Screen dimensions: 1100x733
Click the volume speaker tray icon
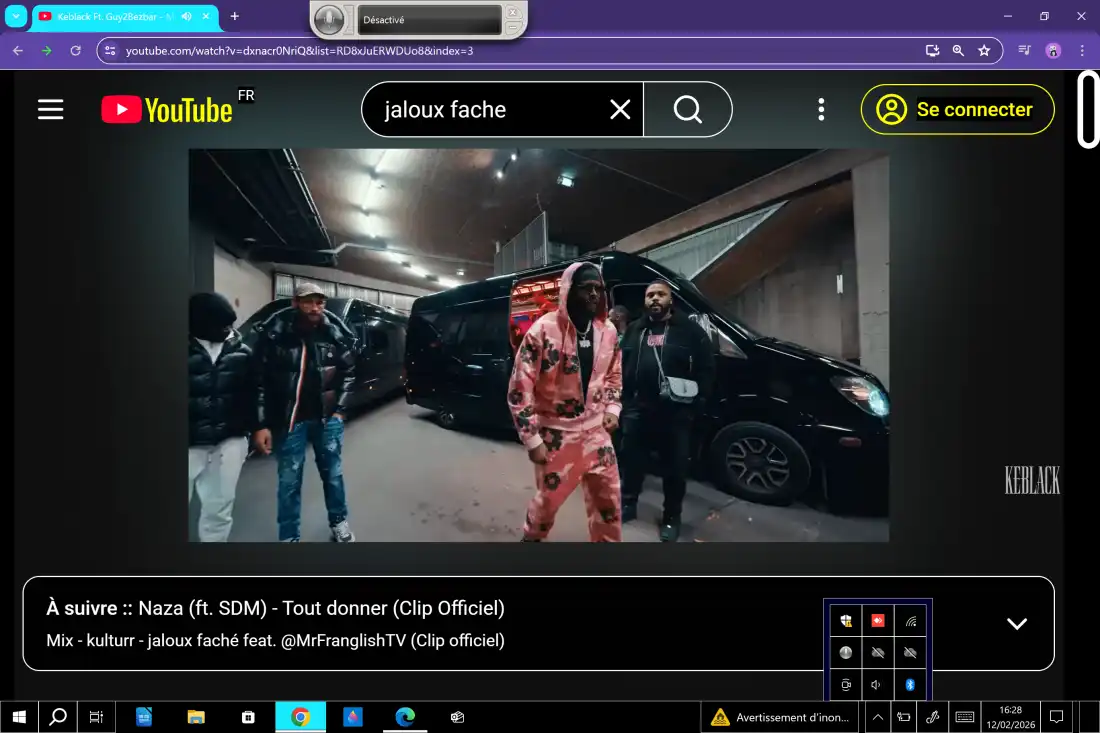pos(876,684)
